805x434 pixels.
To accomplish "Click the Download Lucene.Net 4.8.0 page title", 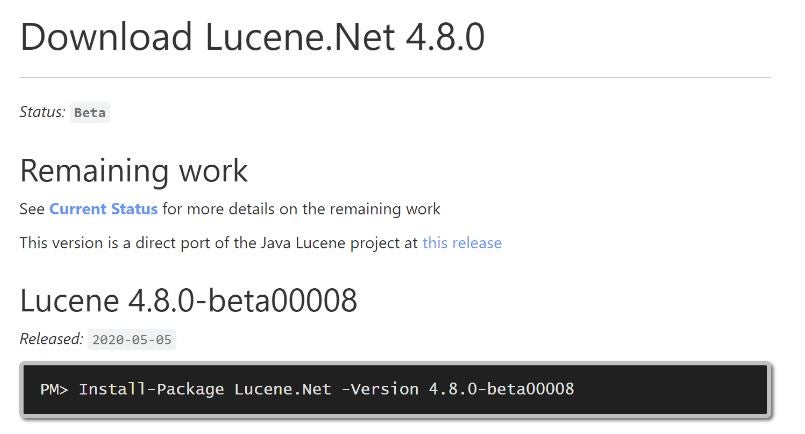I will (252, 38).
